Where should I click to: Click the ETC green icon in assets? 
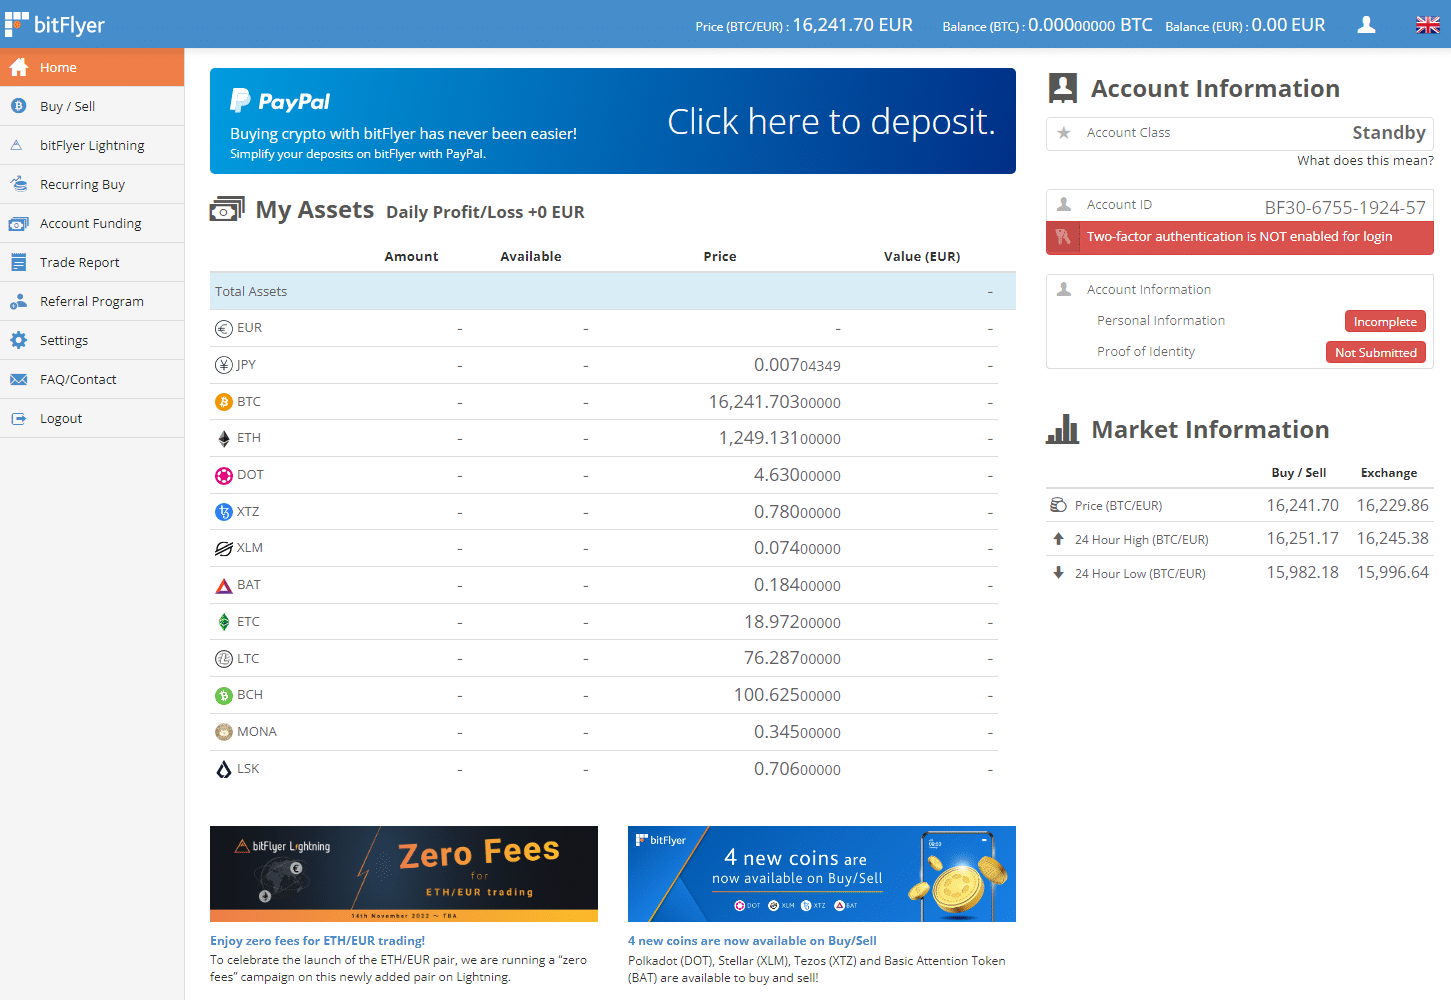224,622
